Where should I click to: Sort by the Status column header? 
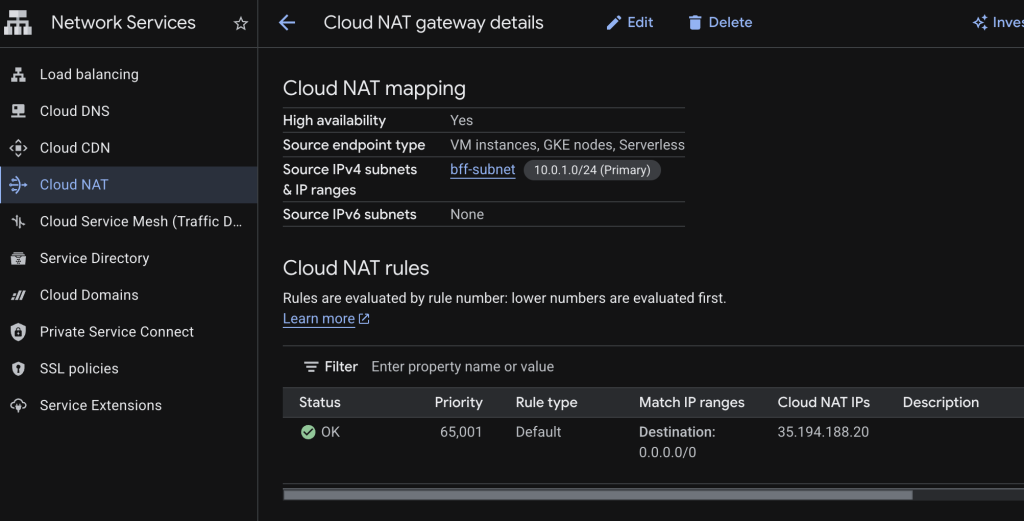(x=319, y=403)
